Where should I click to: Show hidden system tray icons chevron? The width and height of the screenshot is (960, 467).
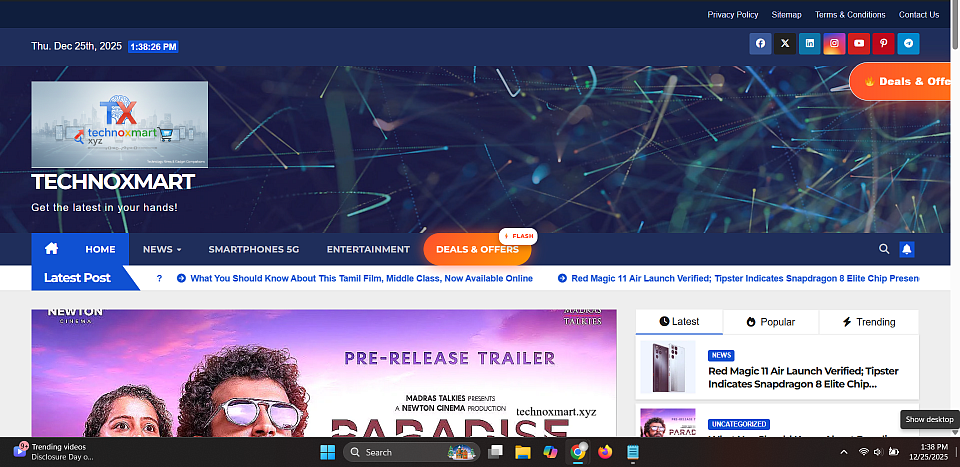[843, 452]
